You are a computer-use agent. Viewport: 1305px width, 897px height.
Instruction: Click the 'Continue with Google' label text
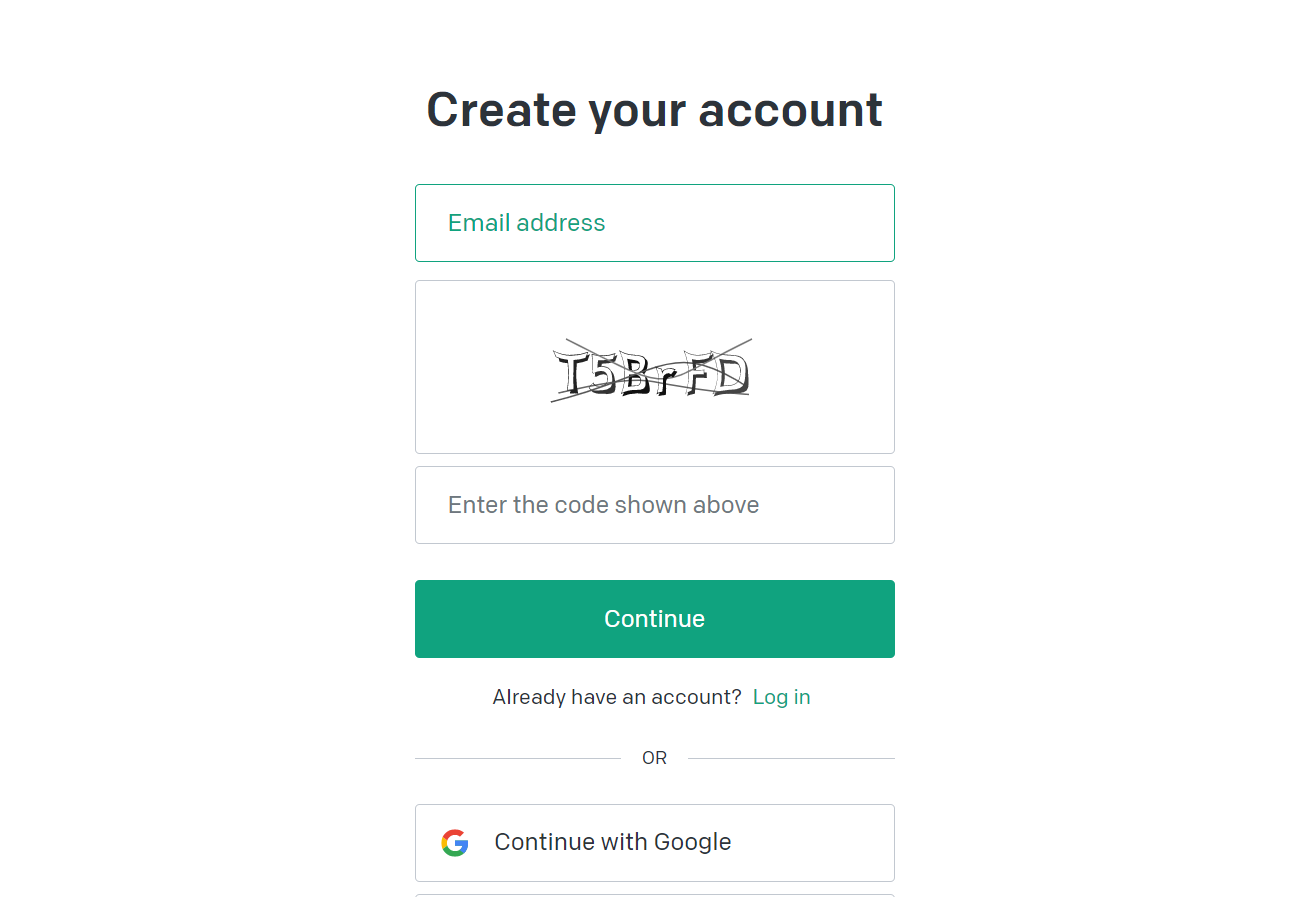[613, 842]
